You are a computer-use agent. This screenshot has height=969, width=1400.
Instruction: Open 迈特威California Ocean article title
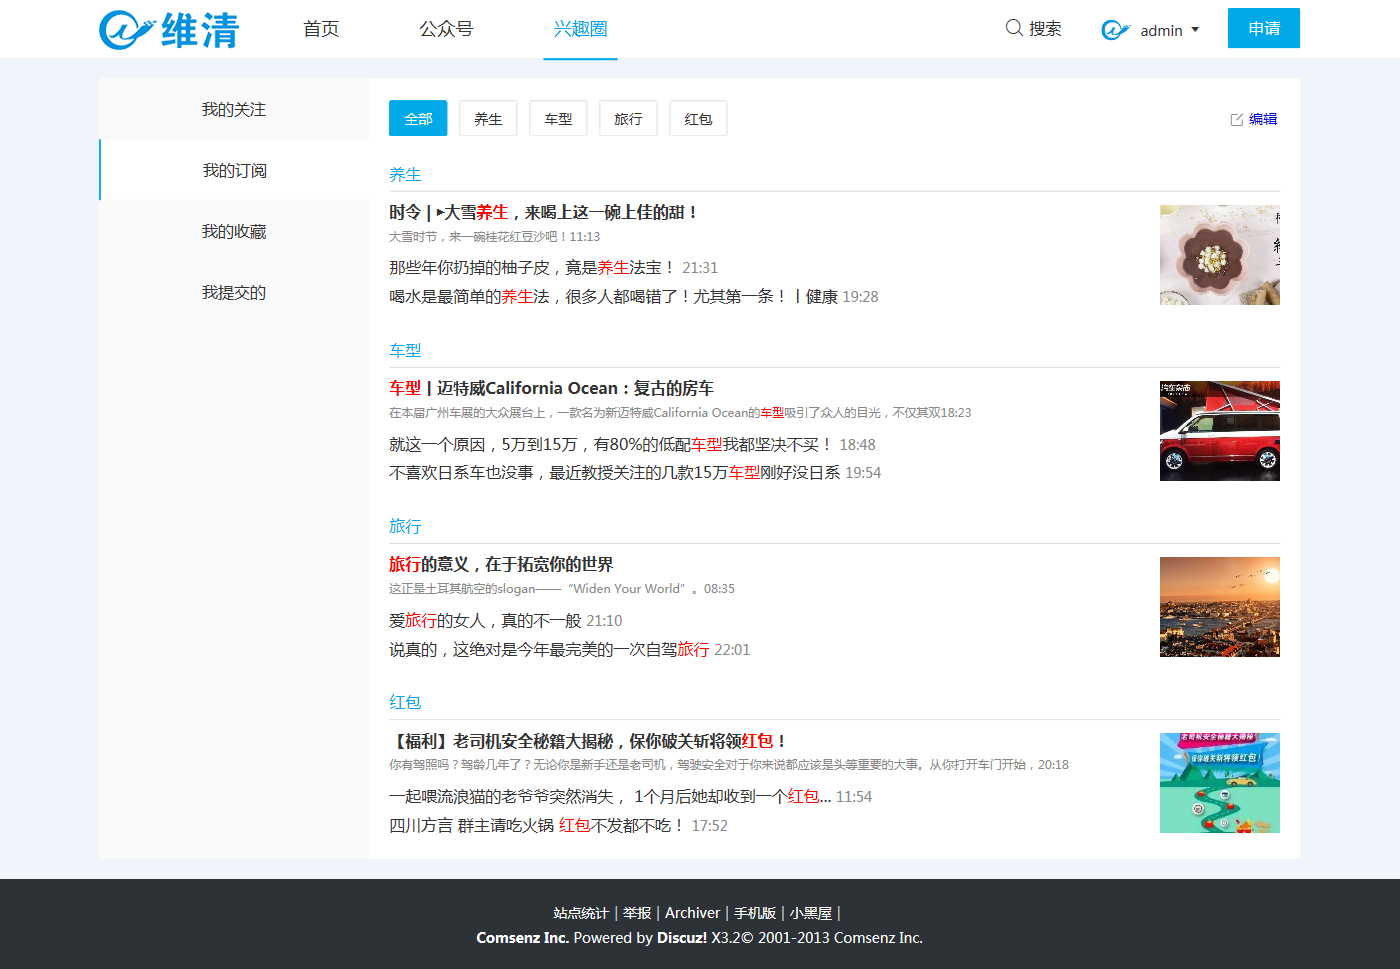pyautogui.click(x=551, y=388)
